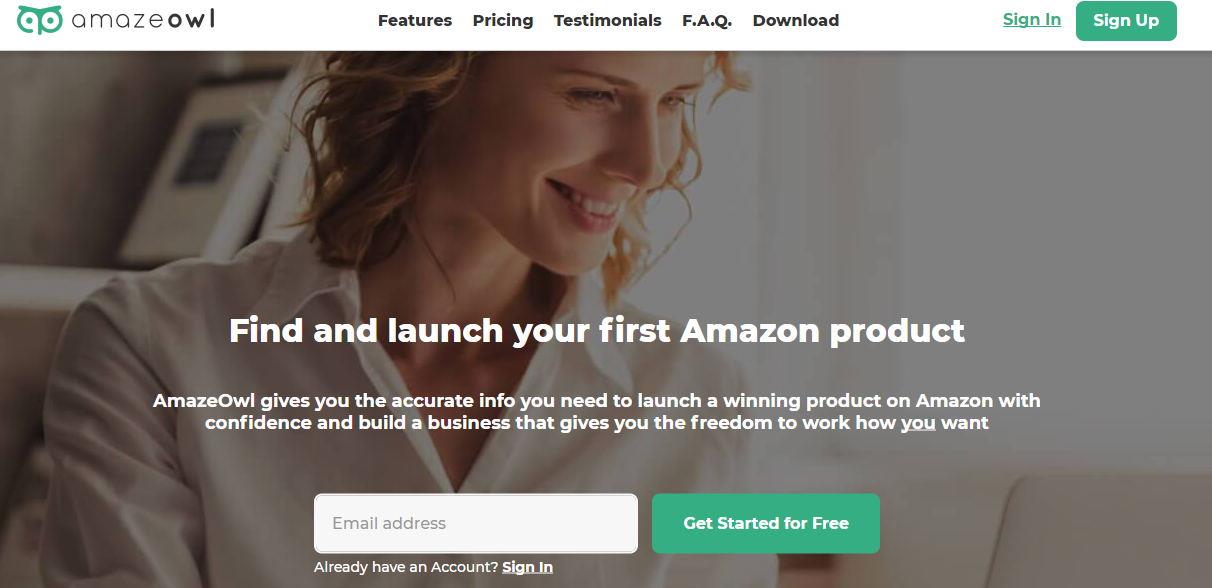Follow the Sign In link below the email field
Viewport: 1212px width, 588px height.
tap(527, 567)
